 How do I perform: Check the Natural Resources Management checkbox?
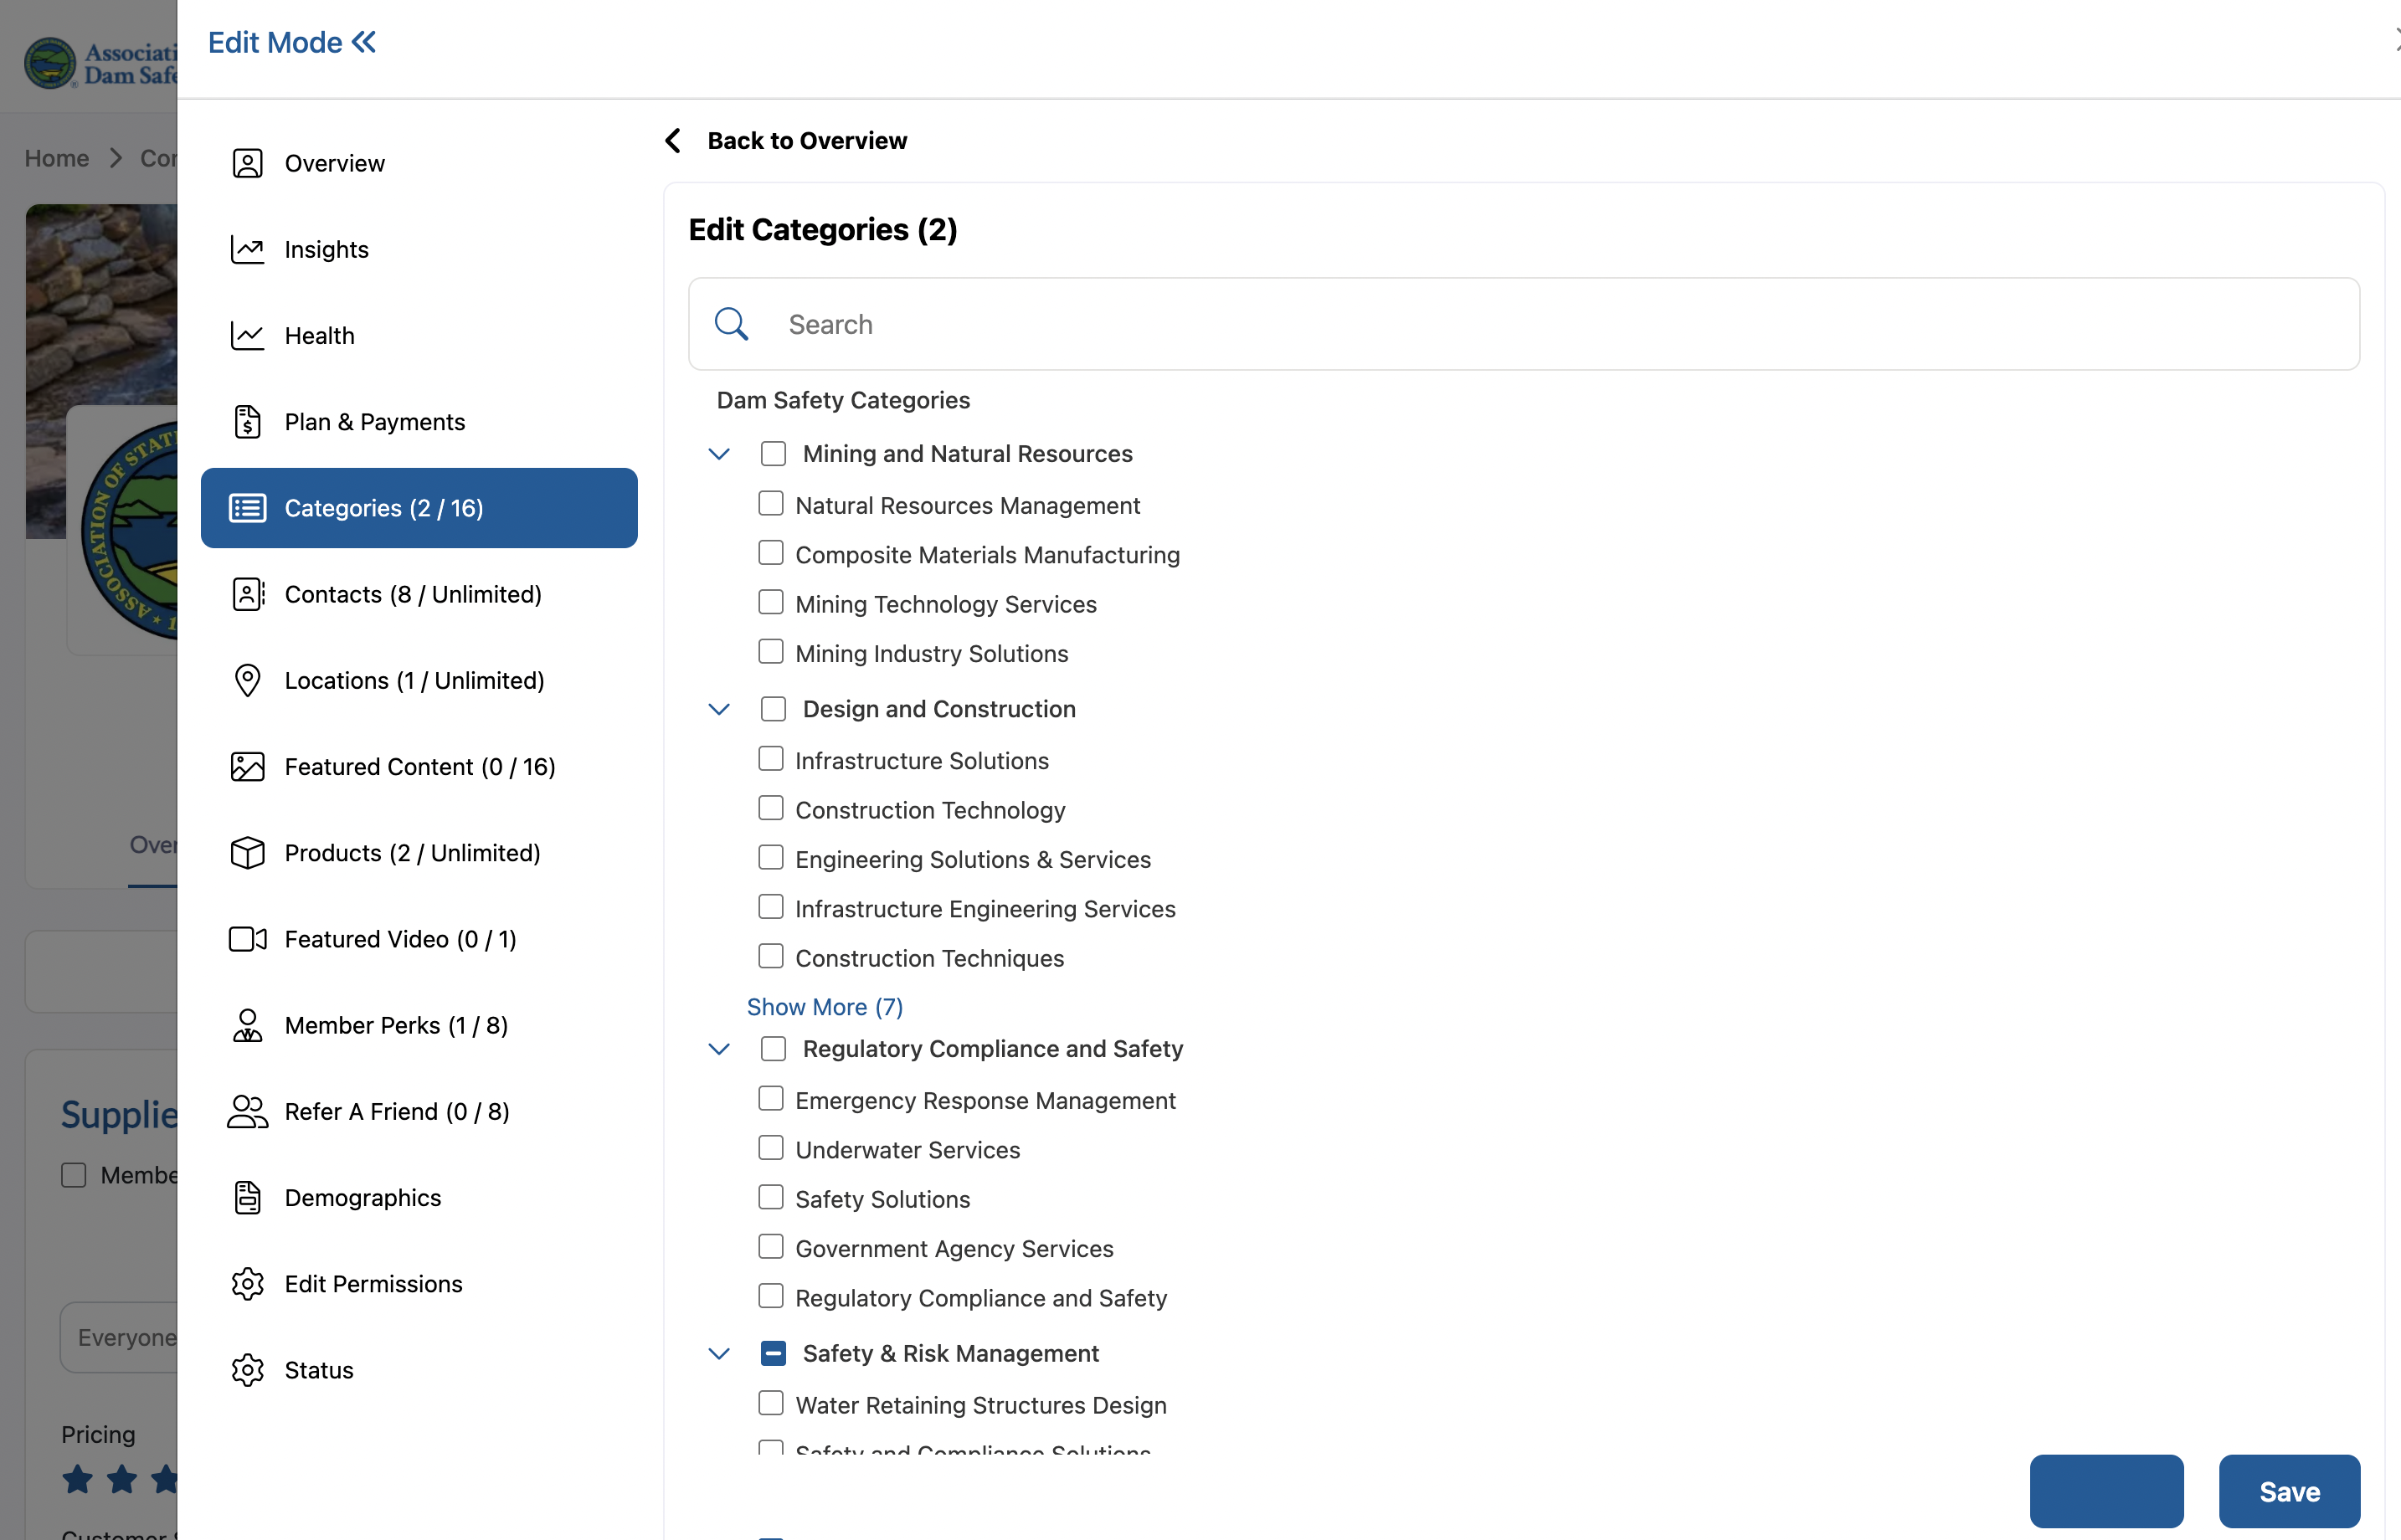tap(770, 504)
